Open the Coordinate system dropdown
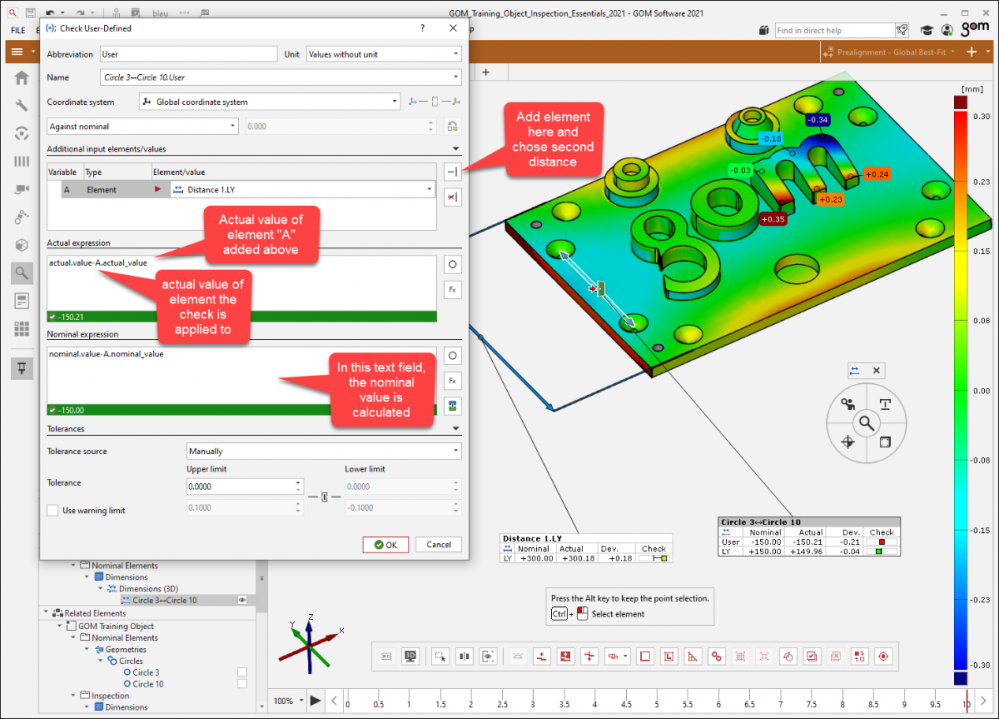The image size is (999, 719). (269, 101)
